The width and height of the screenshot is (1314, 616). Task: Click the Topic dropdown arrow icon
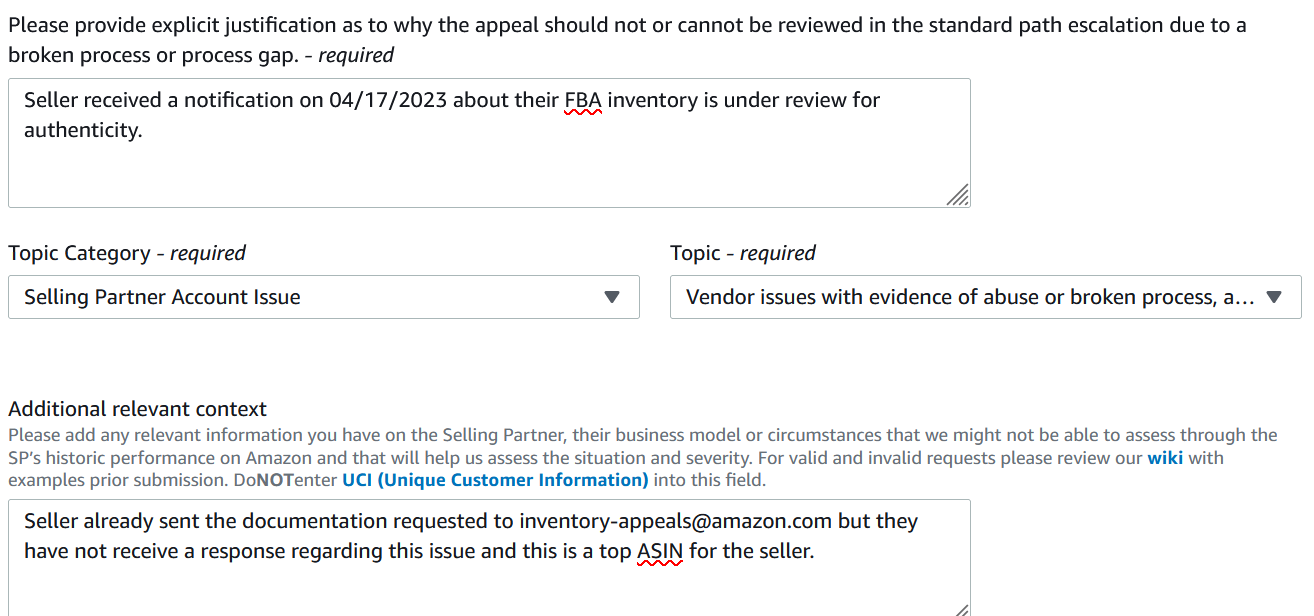(x=1274, y=297)
